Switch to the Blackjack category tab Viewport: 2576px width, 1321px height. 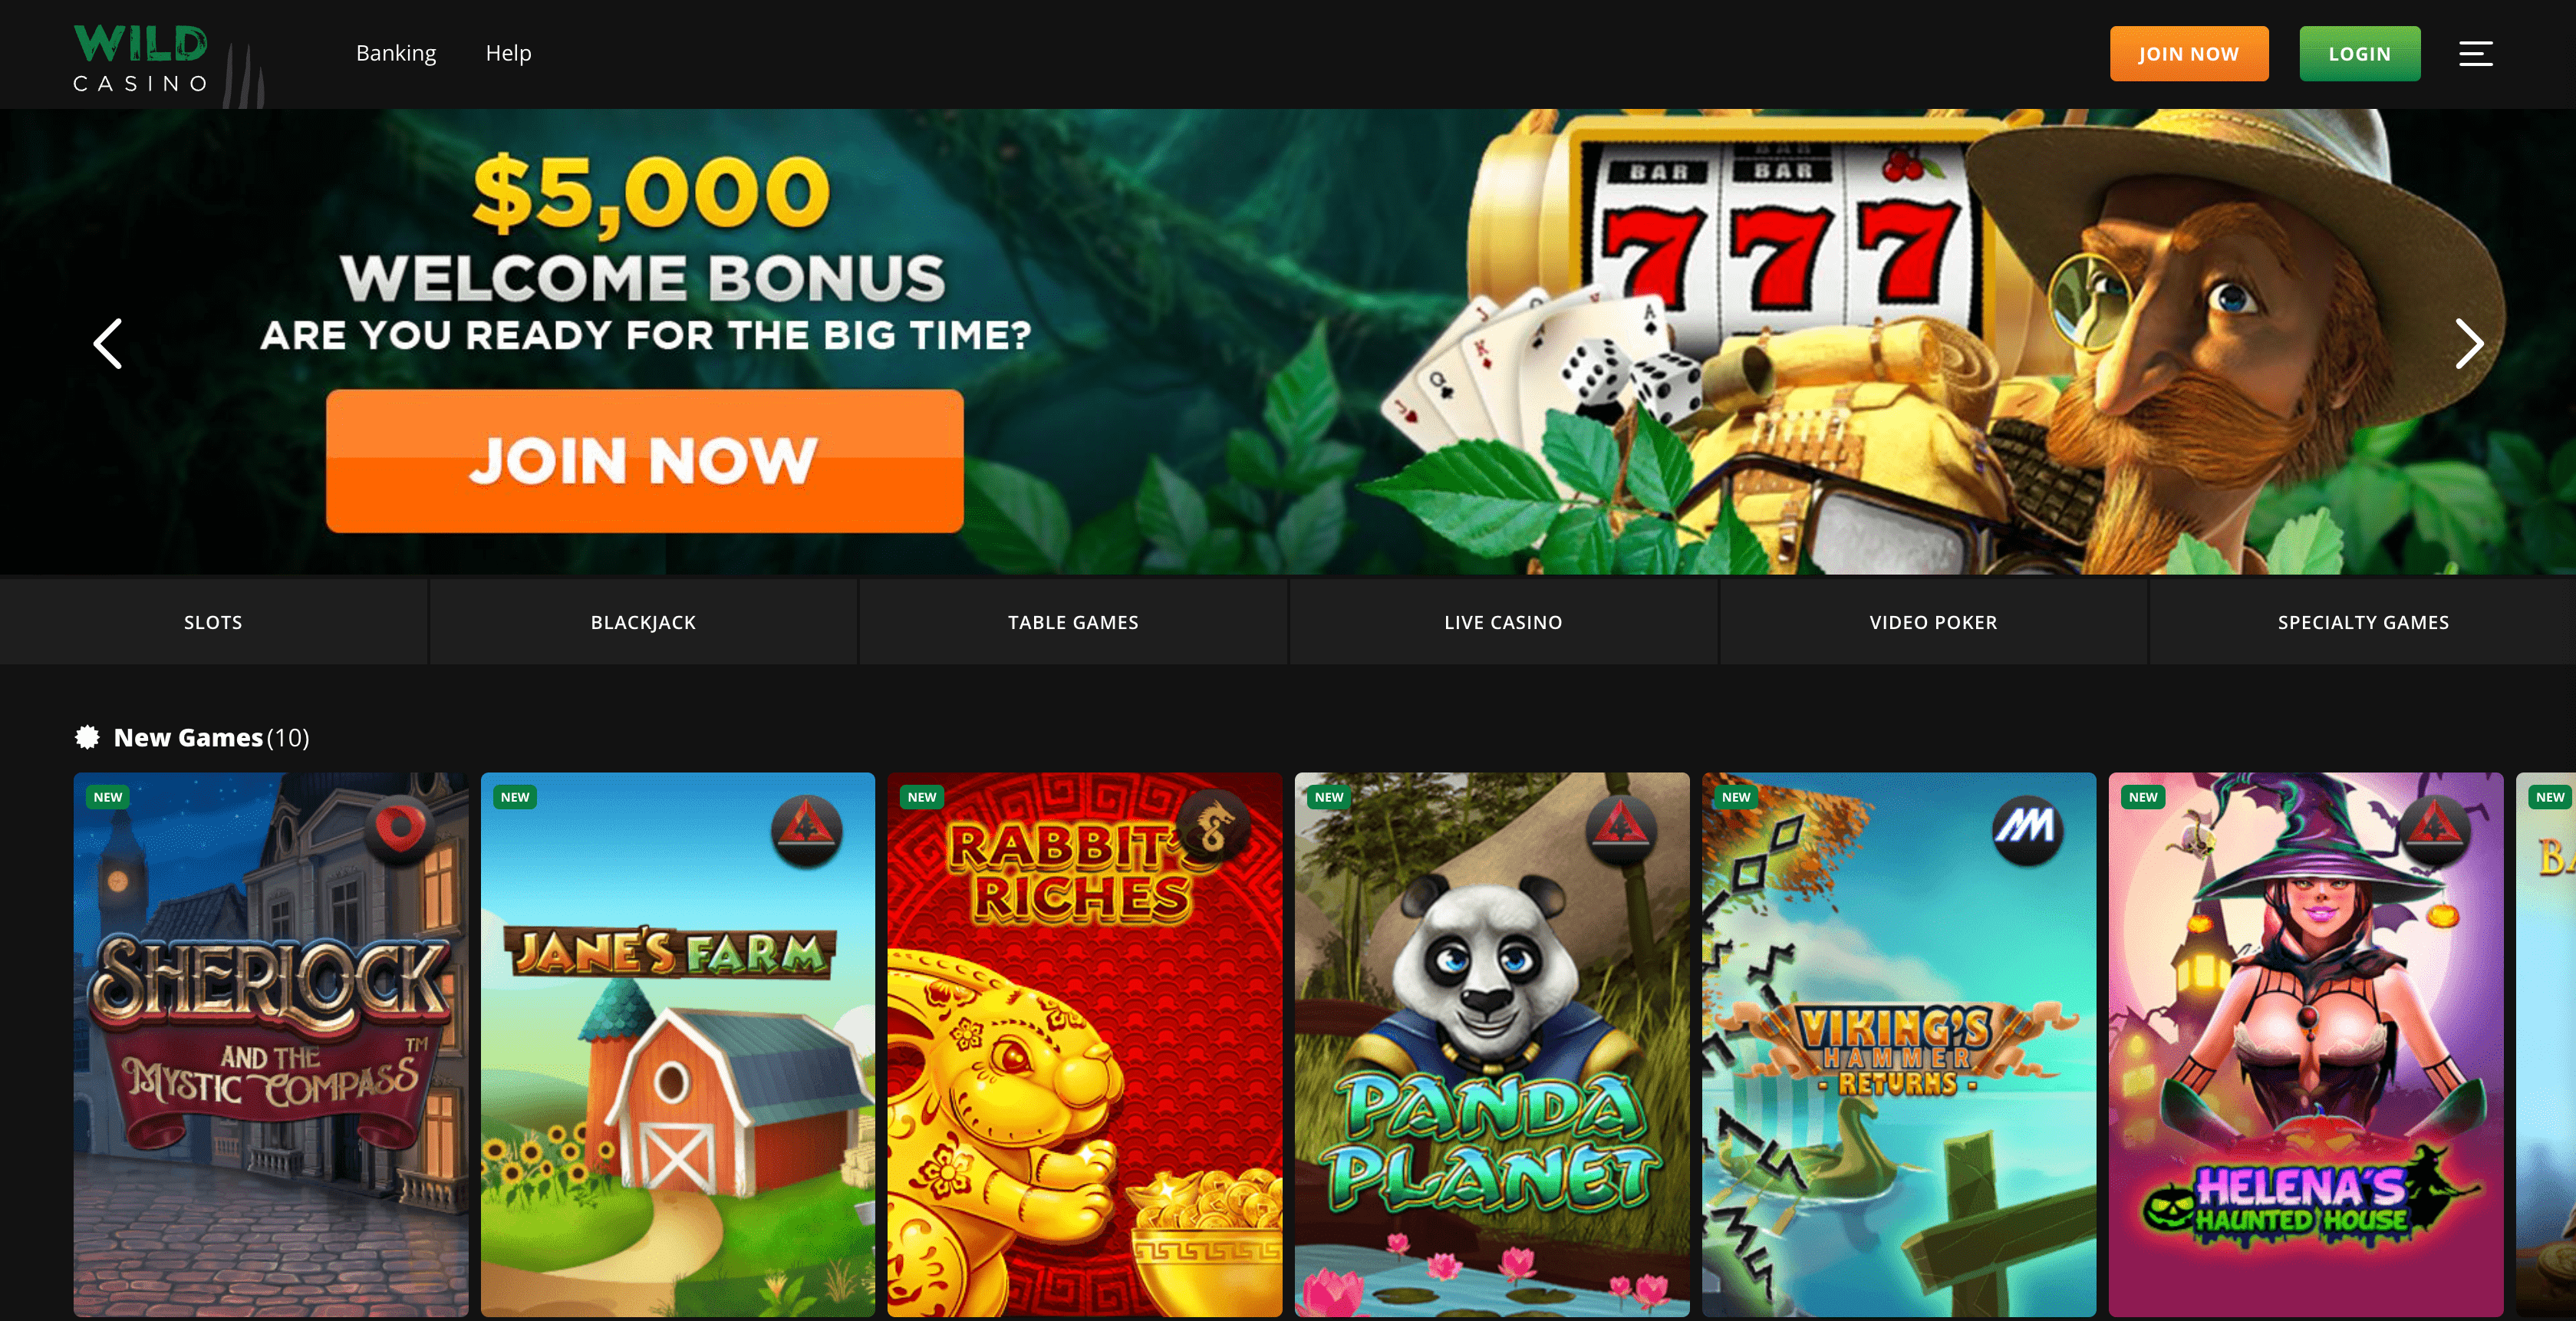[643, 622]
